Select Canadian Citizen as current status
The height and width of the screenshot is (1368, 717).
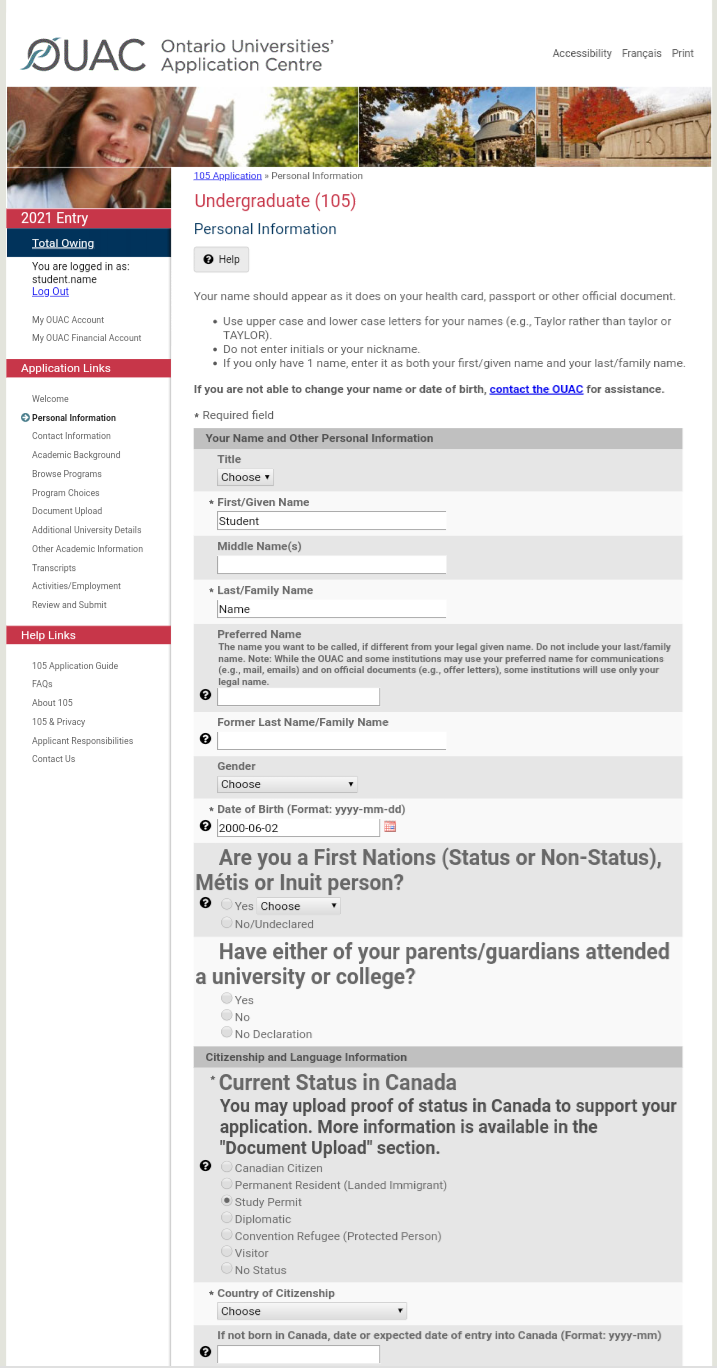click(x=226, y=1166)
